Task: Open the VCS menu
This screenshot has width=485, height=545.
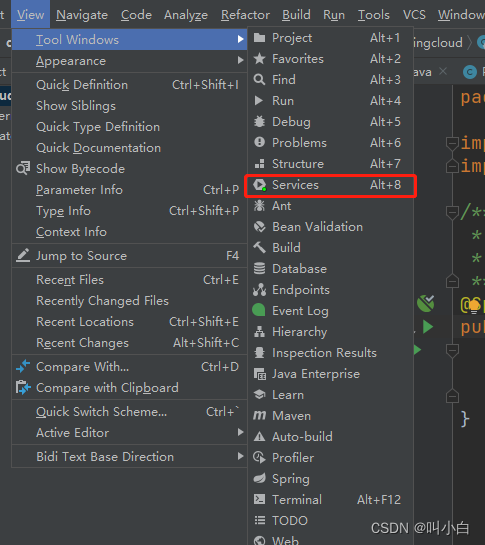Action: click(x=414, y=15)
